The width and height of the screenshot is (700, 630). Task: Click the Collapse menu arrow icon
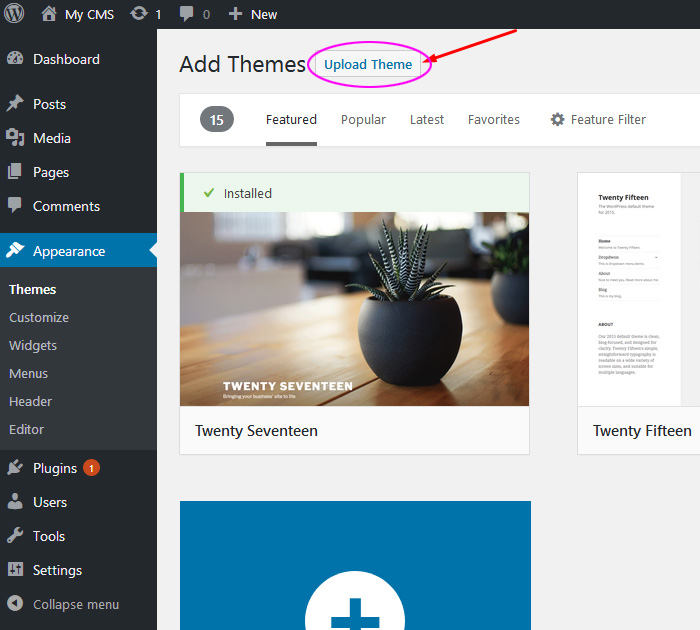15,603
